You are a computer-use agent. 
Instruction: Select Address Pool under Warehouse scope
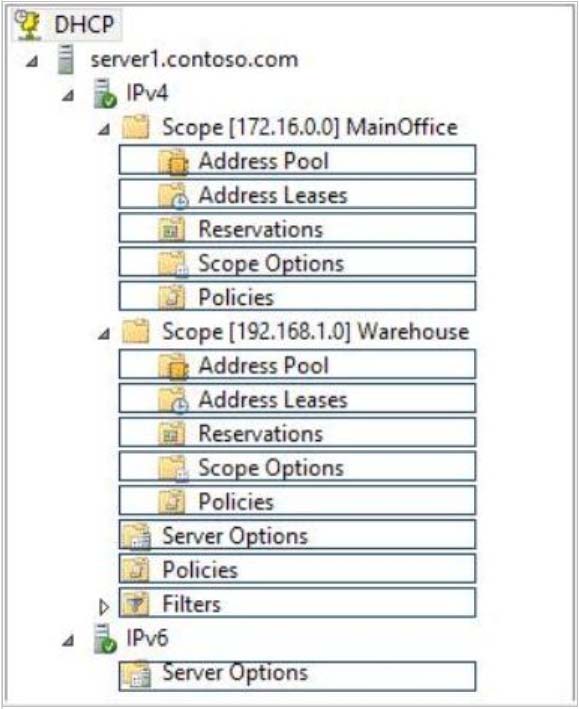pos(297,364)
